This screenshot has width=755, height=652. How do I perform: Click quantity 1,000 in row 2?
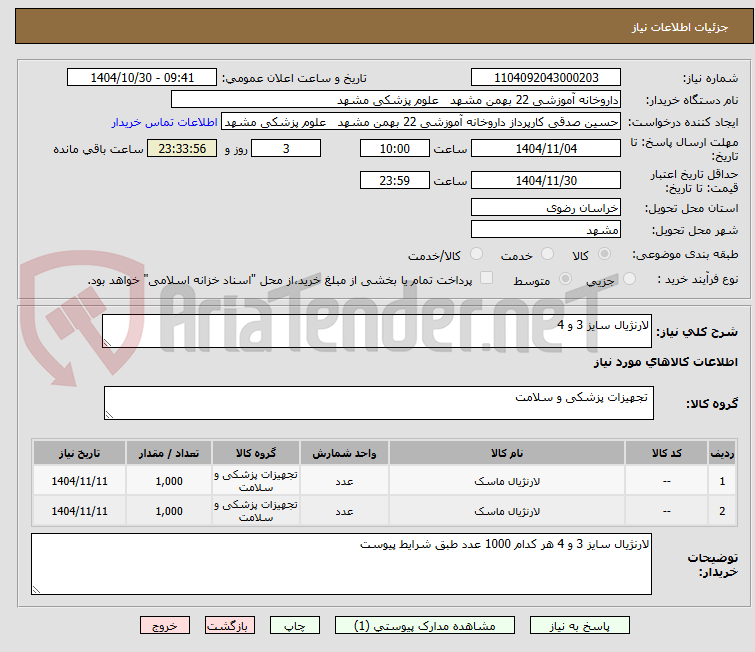pyautogui.click(x=169, y=511)
